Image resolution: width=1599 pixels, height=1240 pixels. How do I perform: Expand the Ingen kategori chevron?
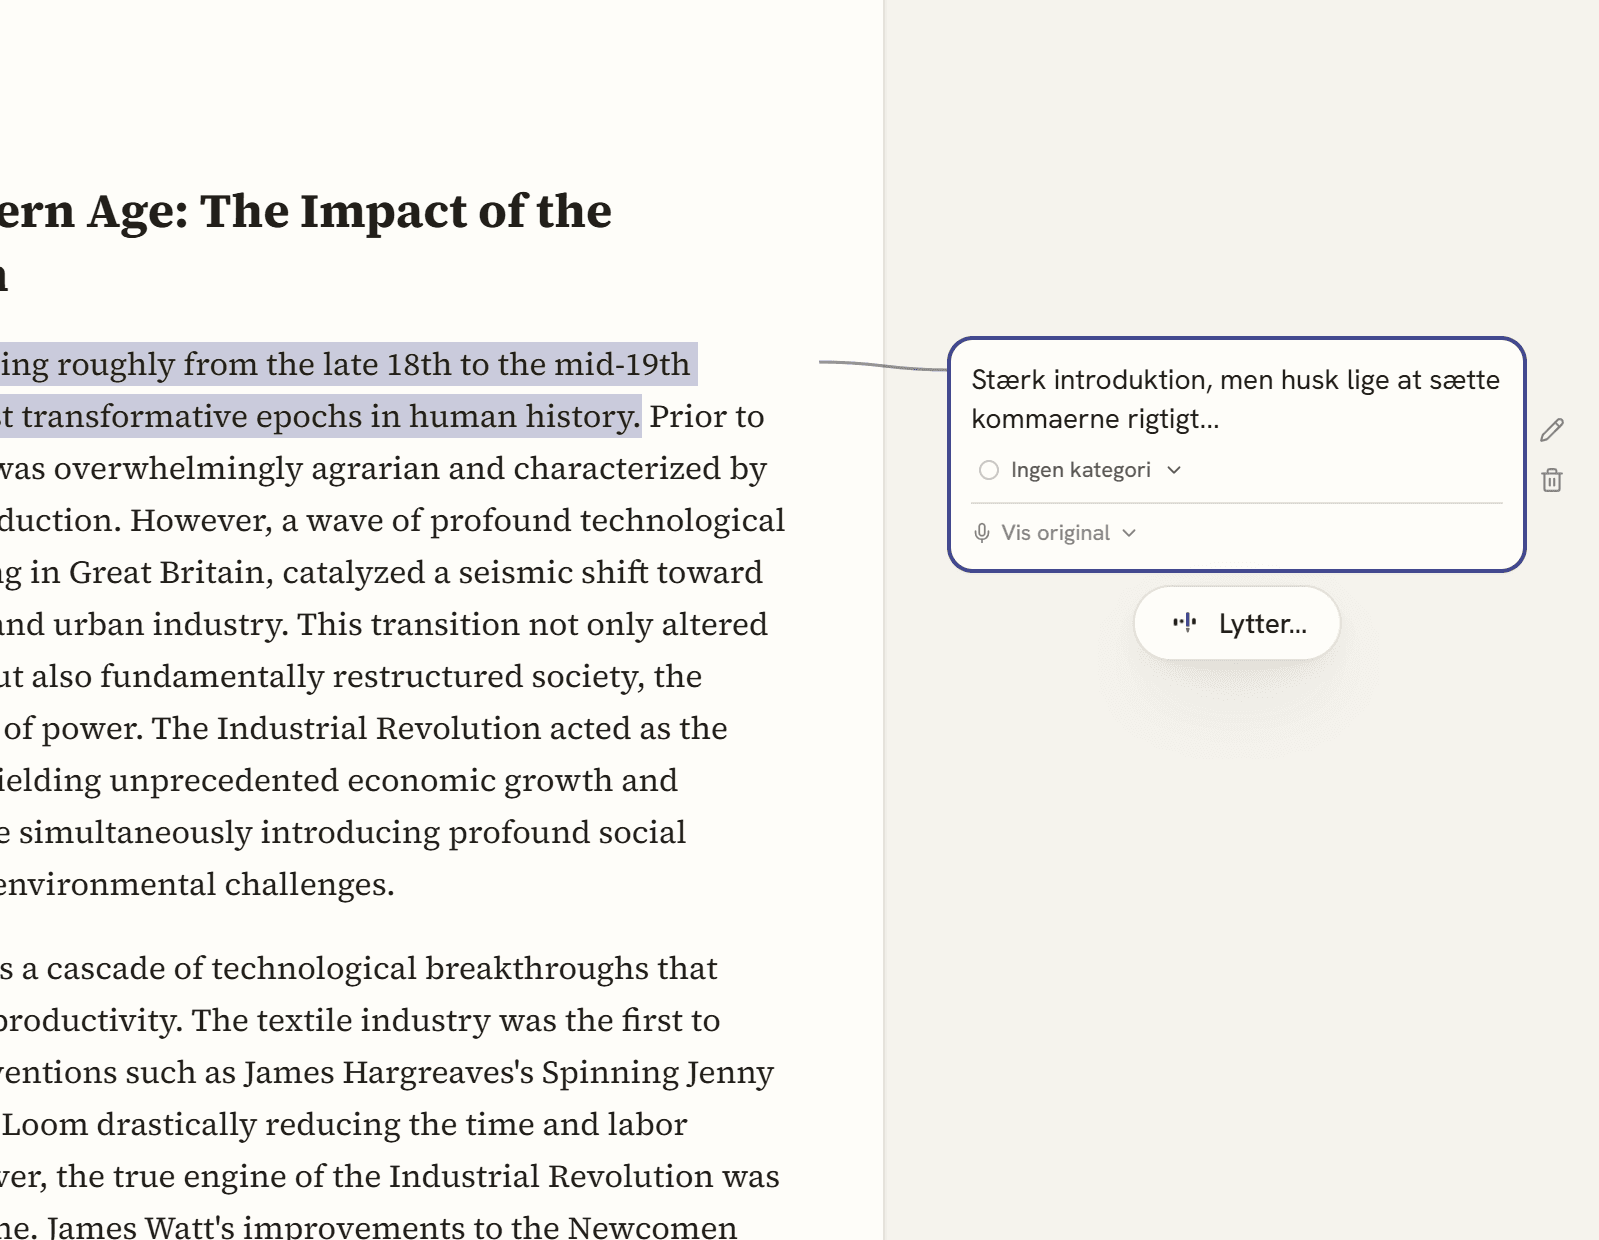[x=1174, y=470]
